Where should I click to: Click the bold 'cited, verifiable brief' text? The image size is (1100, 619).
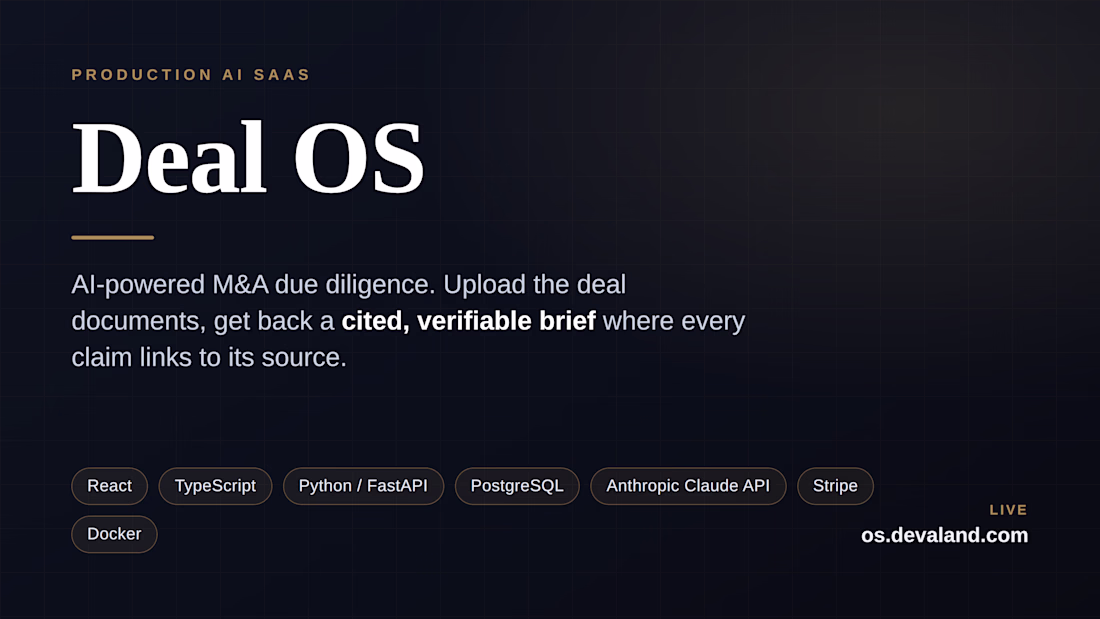coord(469,321)
